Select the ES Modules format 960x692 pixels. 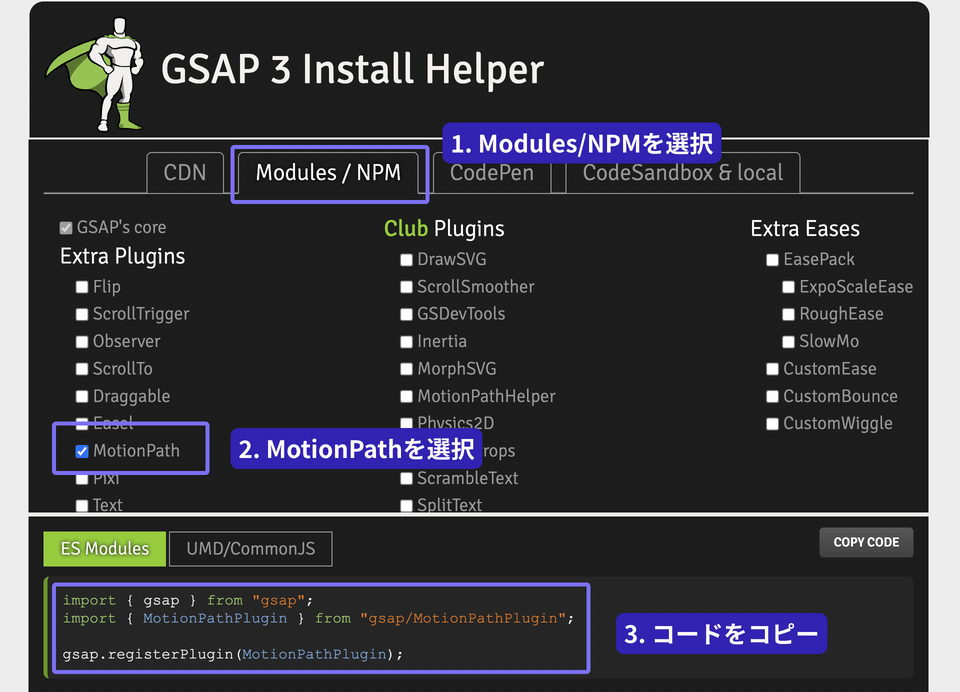104,548
